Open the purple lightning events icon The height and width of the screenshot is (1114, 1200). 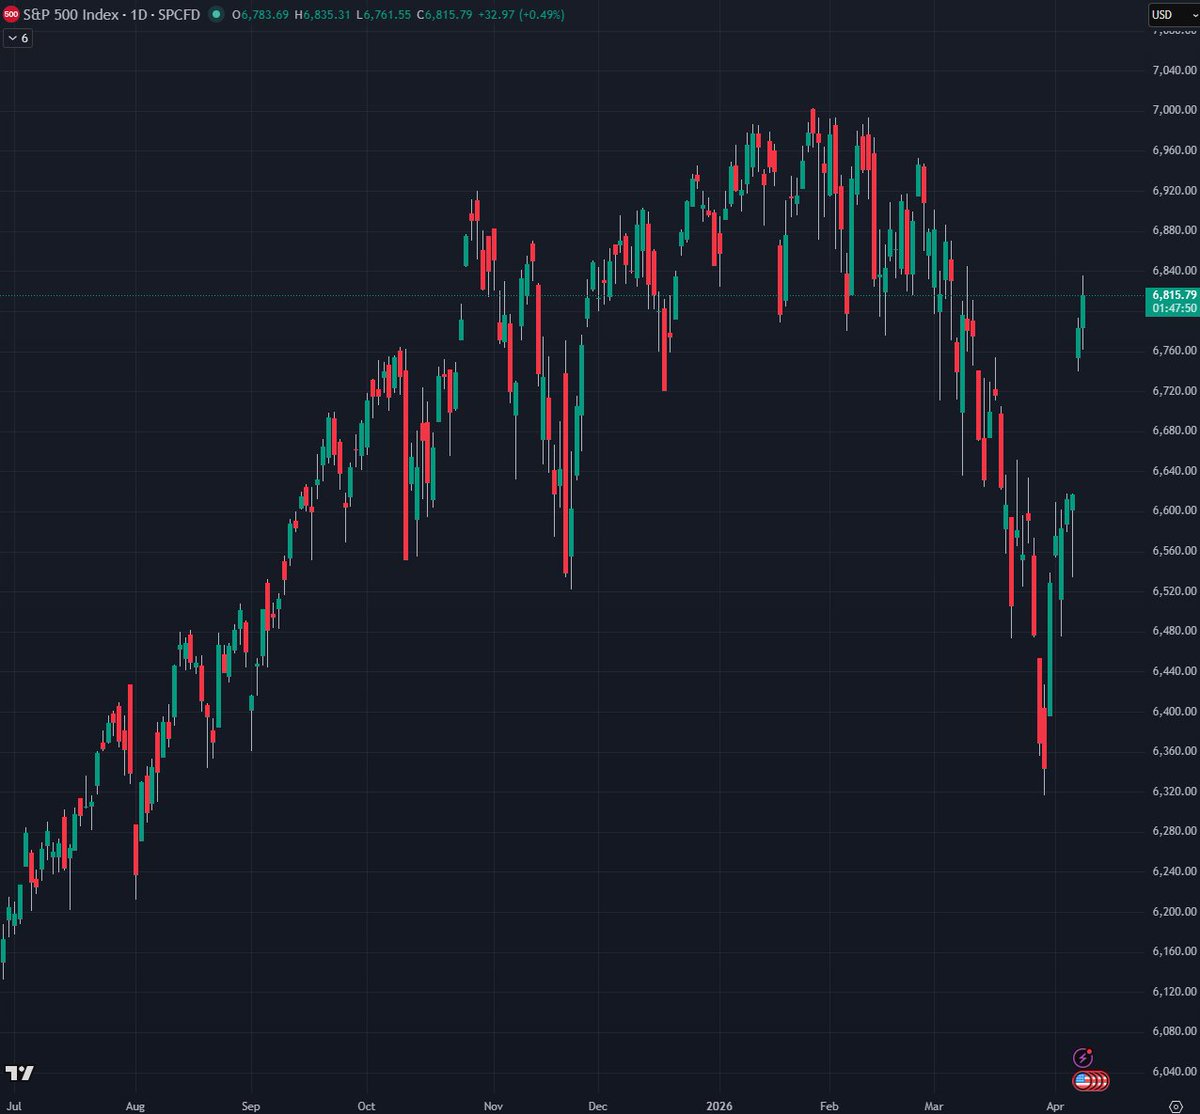[1082, 1057]
